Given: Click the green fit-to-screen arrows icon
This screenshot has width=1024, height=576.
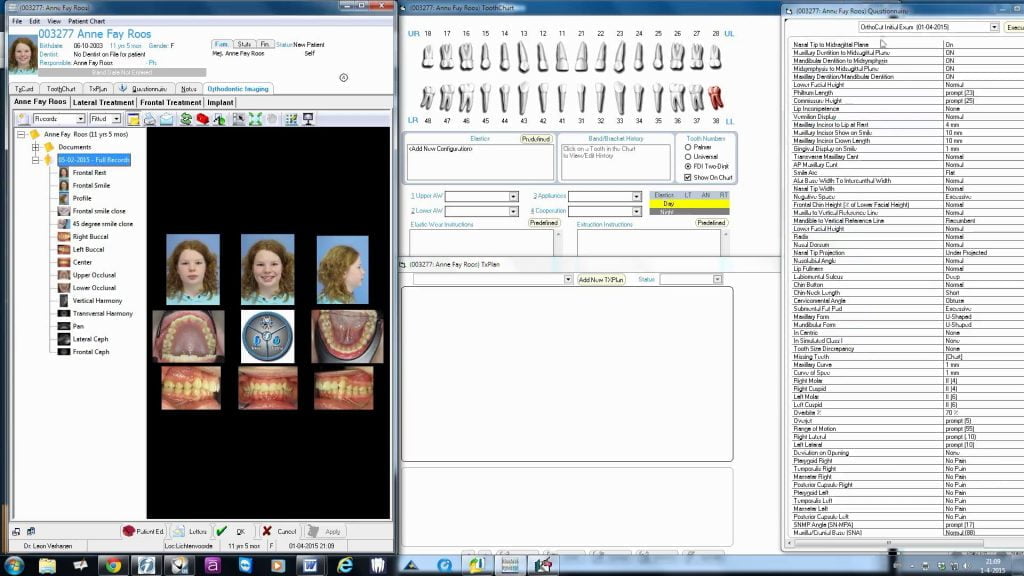Looking at the screenshot, I should tap(256, 119).
